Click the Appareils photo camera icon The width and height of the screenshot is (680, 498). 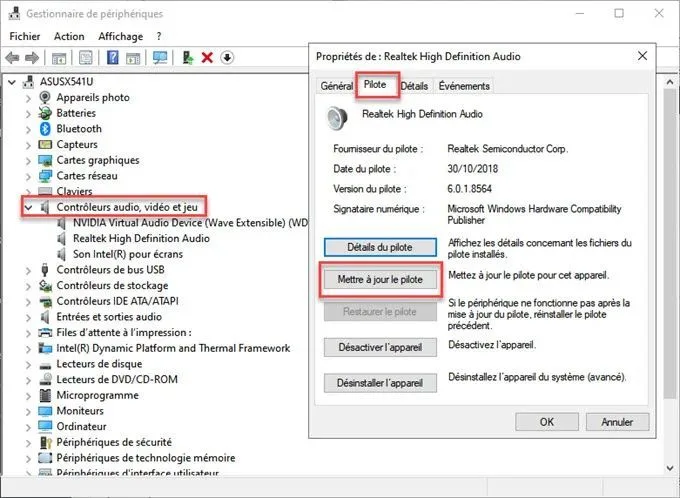(45, 97)
